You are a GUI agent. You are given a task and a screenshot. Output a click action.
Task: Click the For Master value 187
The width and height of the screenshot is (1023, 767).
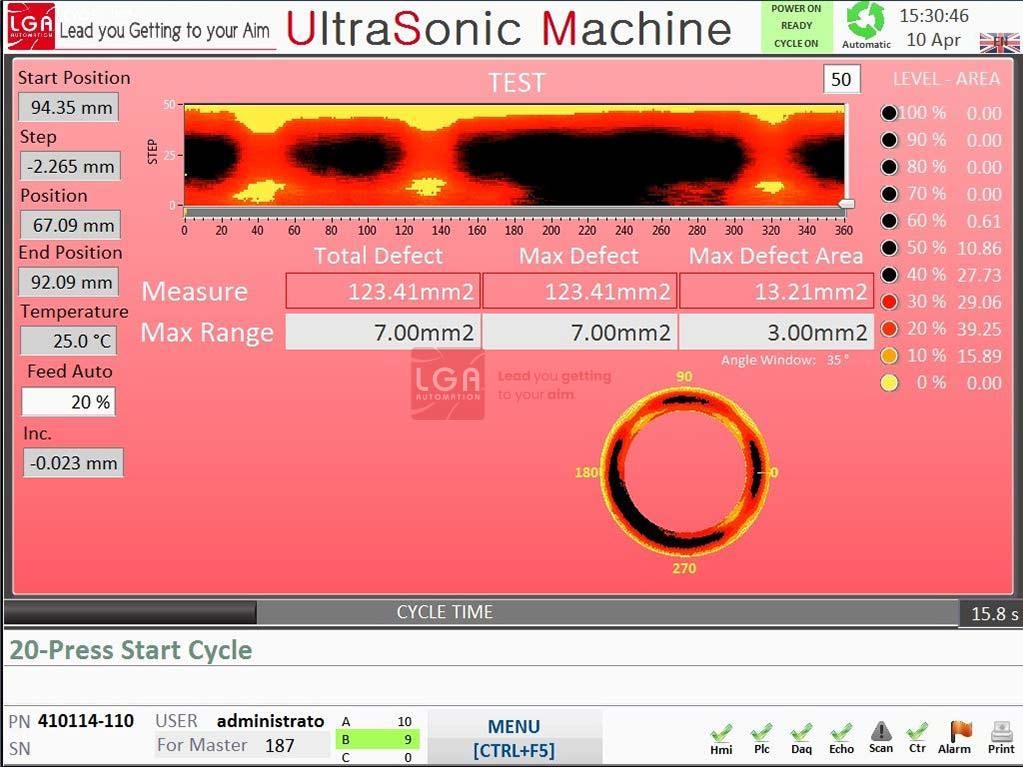(280, 745)
